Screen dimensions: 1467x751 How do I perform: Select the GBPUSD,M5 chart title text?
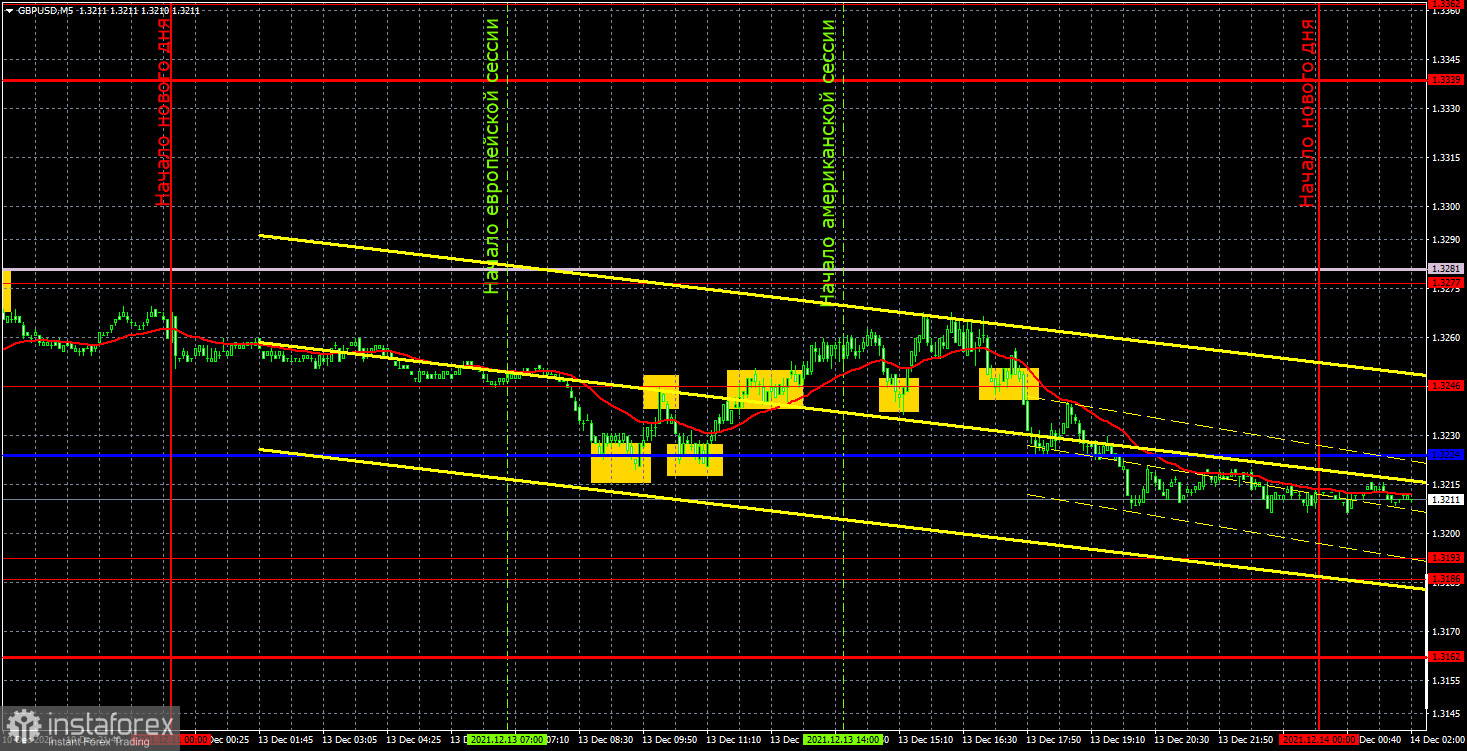pyautogui.click(x=44, y=10)
